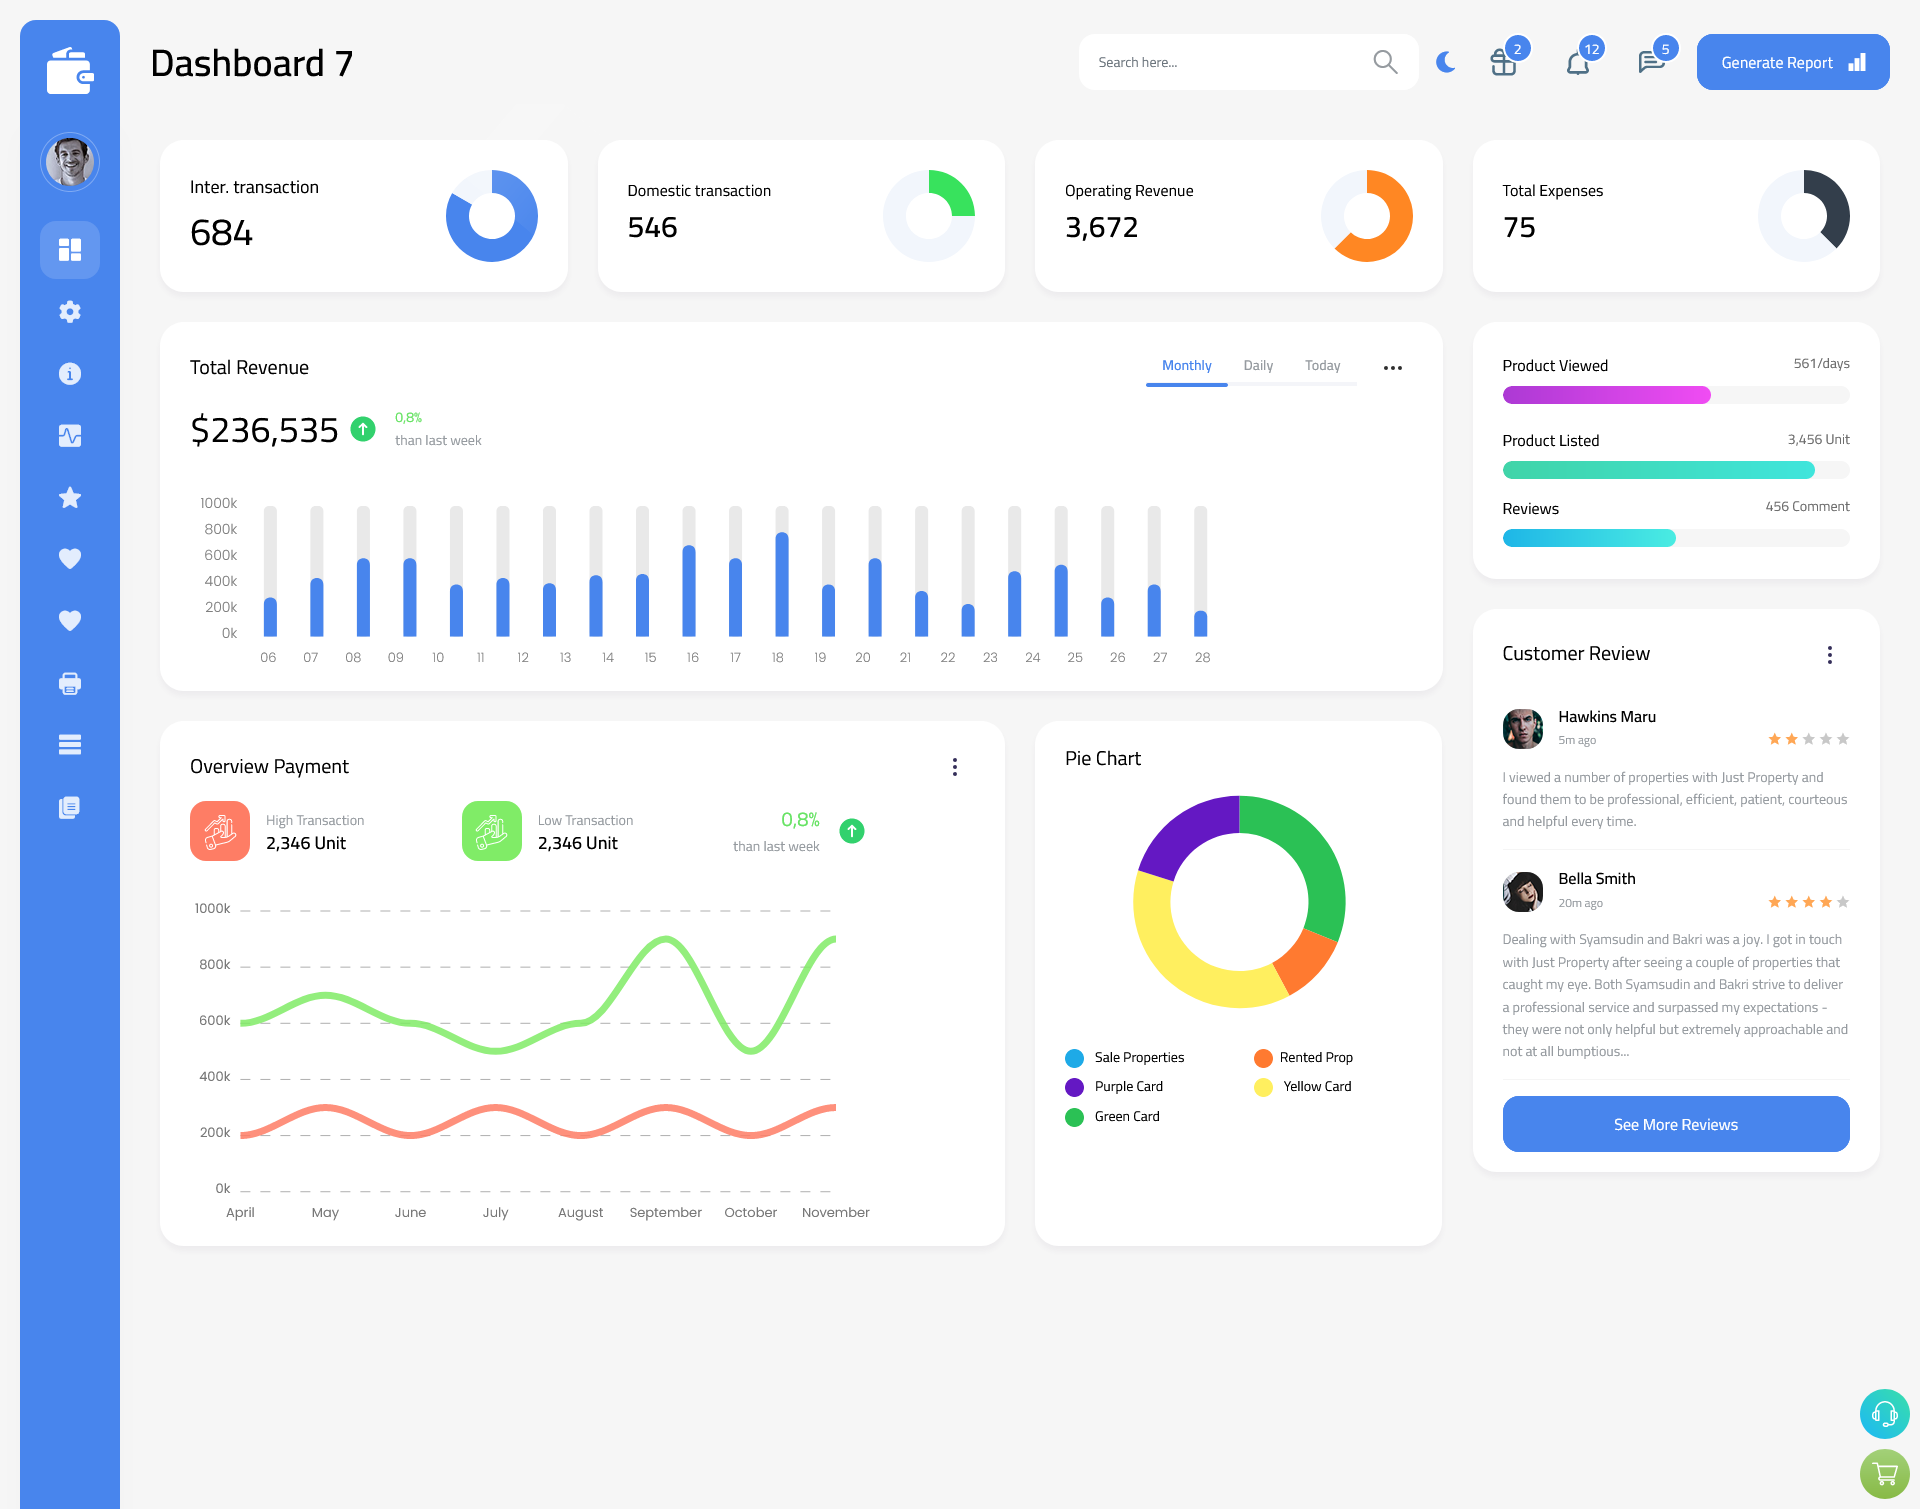
Task: Click the dashboard/grid view icon
Action: click(70, 249)
